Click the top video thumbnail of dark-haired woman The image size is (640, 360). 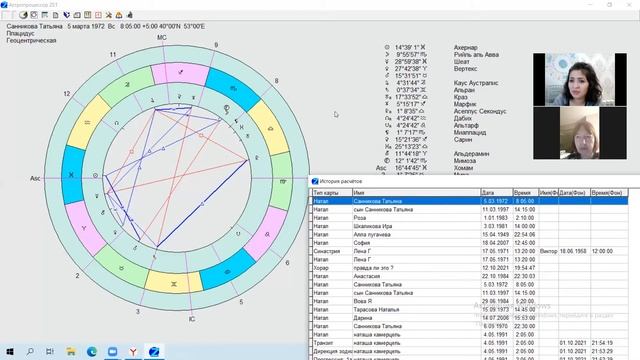(580, 80)
